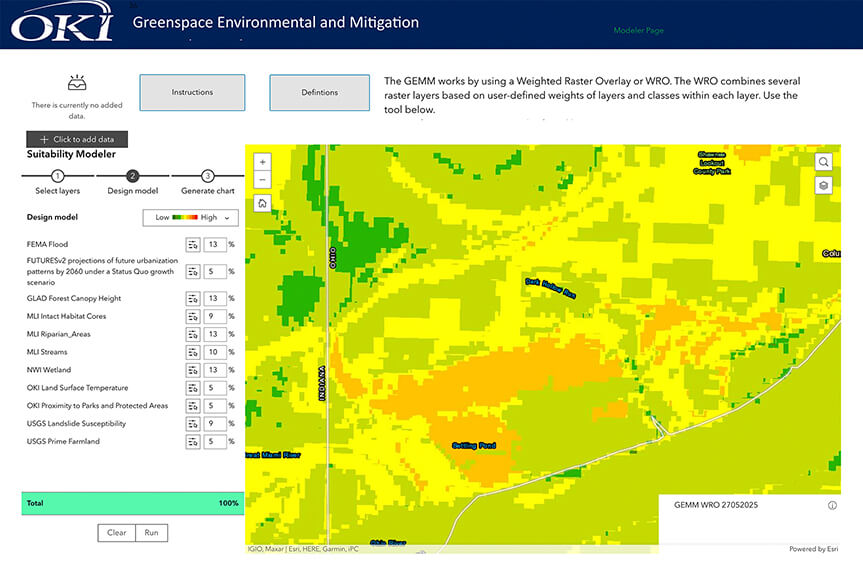The height and width of the screenshot is (578, 863).
Task: Edit the FEMA Flood weight percentage field
Action: [x=213, y=244]
